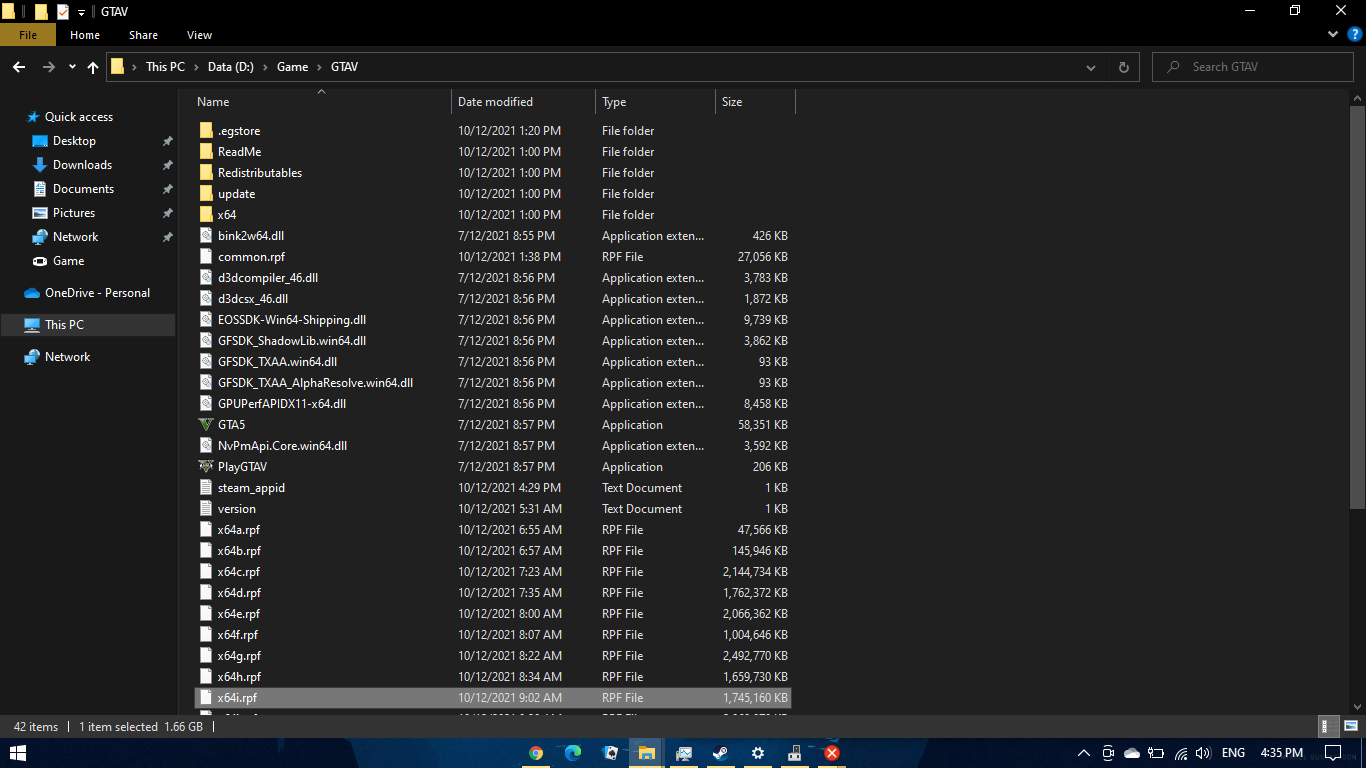
Task: Select the x64 folder
Action: [227, 215]
